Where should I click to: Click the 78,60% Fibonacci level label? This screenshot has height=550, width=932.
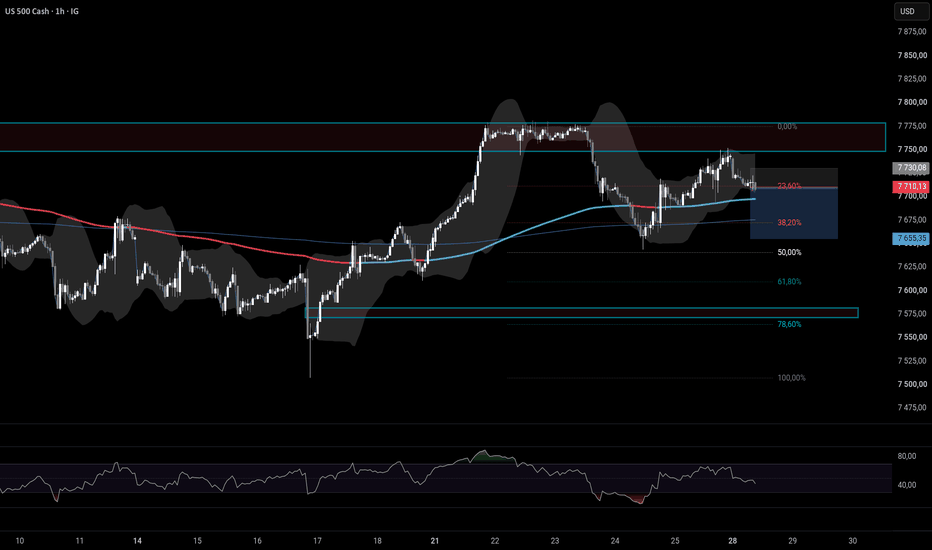click(789, 324)
